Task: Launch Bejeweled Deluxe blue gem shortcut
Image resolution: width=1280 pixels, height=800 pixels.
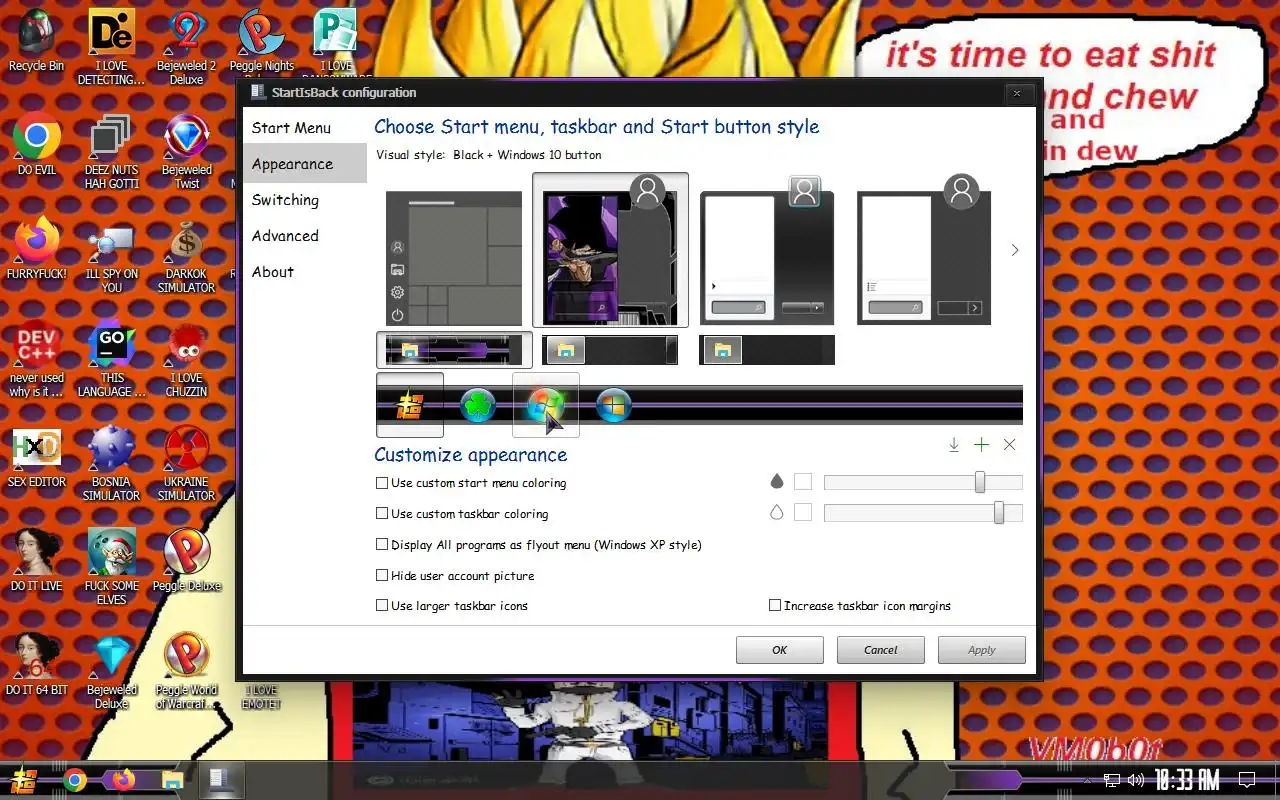Action: [x=111, y=672]
